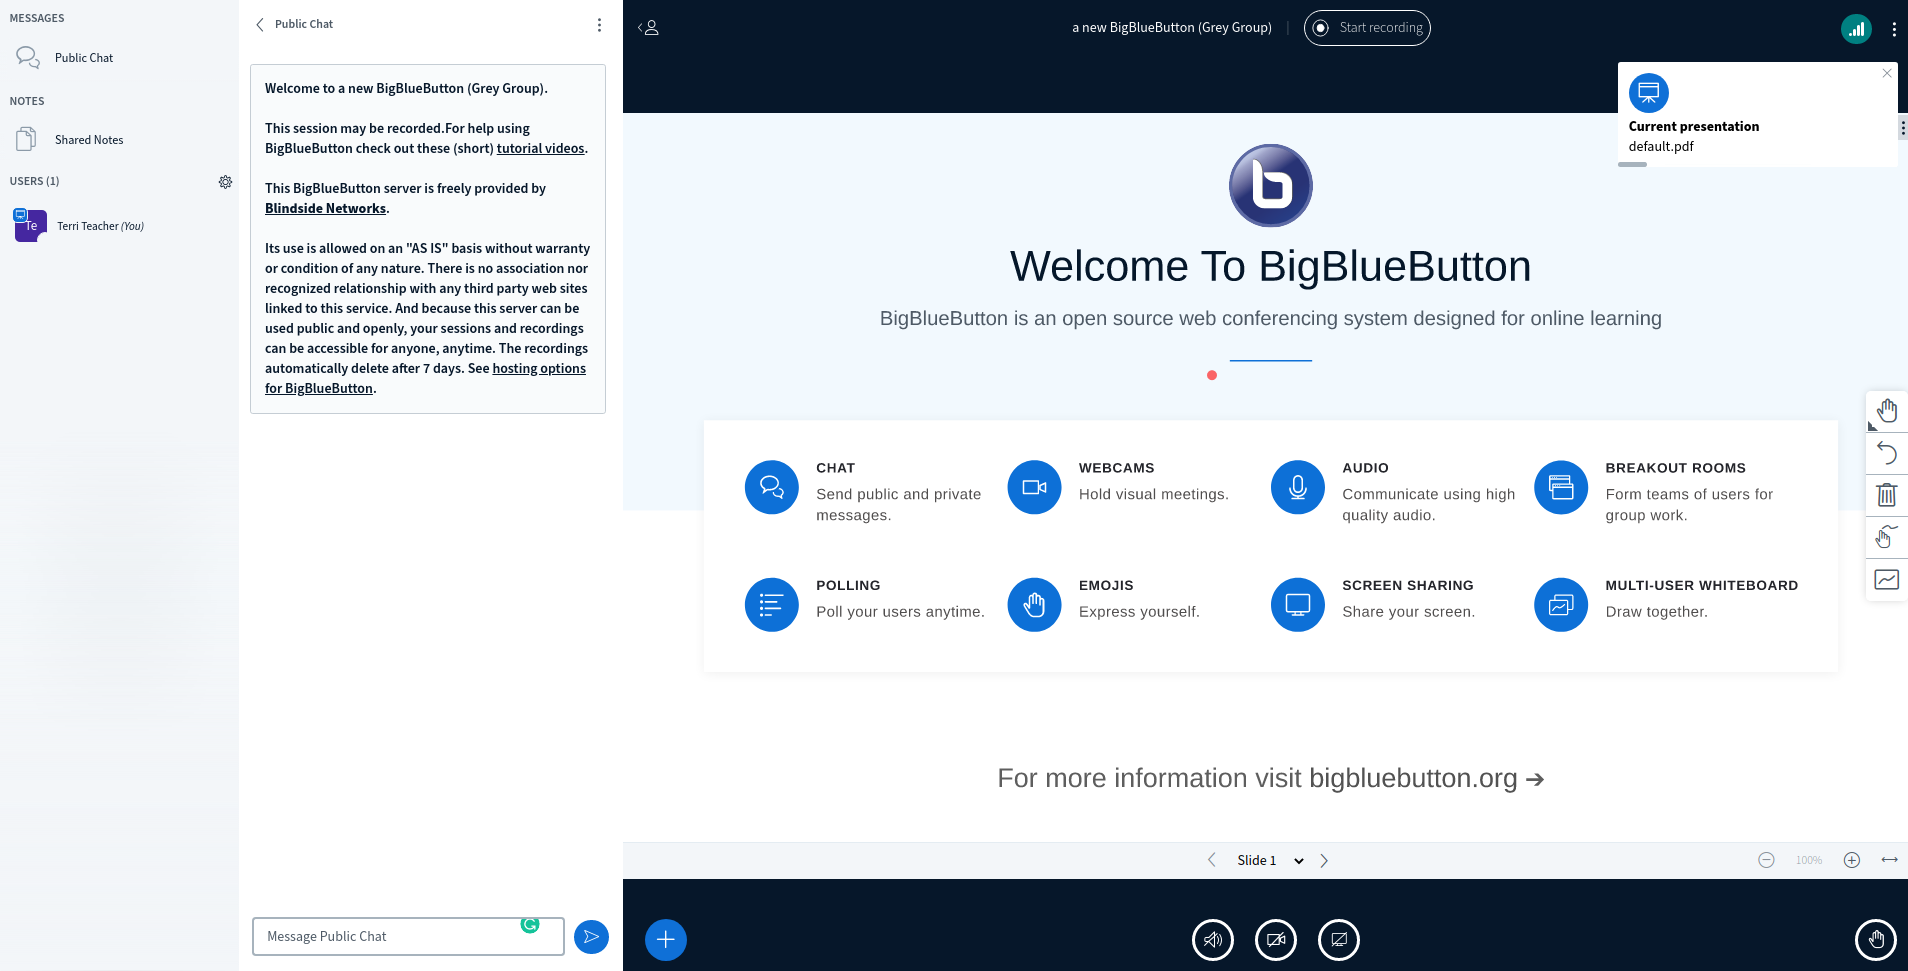
Task: Open hosting options for BigBlueButton link
Action: pos(425,378)
